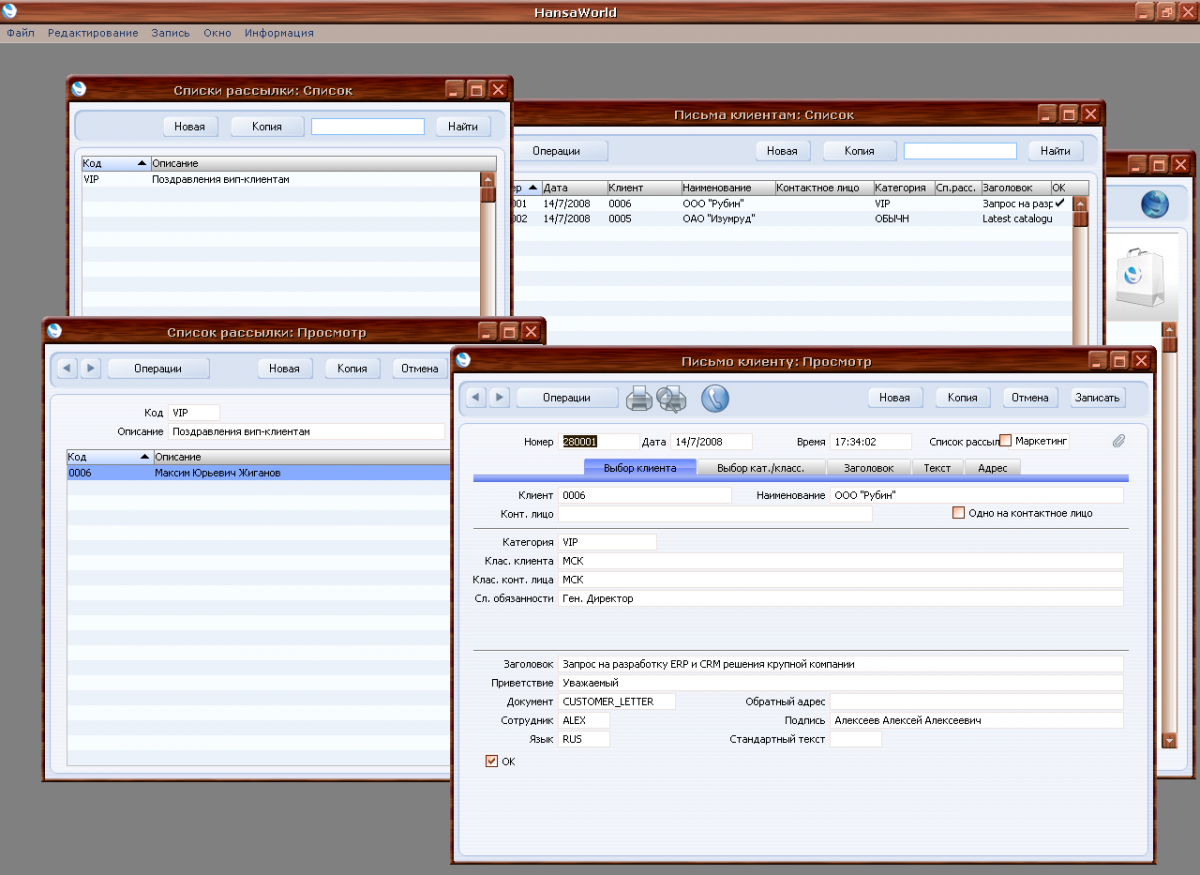Open the Файл menu
Screen dimensions: 1200x875
tap(20, 33)
